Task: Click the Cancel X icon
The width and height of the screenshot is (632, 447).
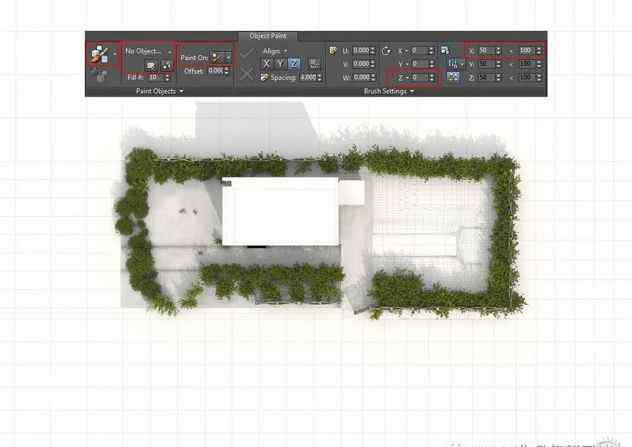Action: pos(247,74)
